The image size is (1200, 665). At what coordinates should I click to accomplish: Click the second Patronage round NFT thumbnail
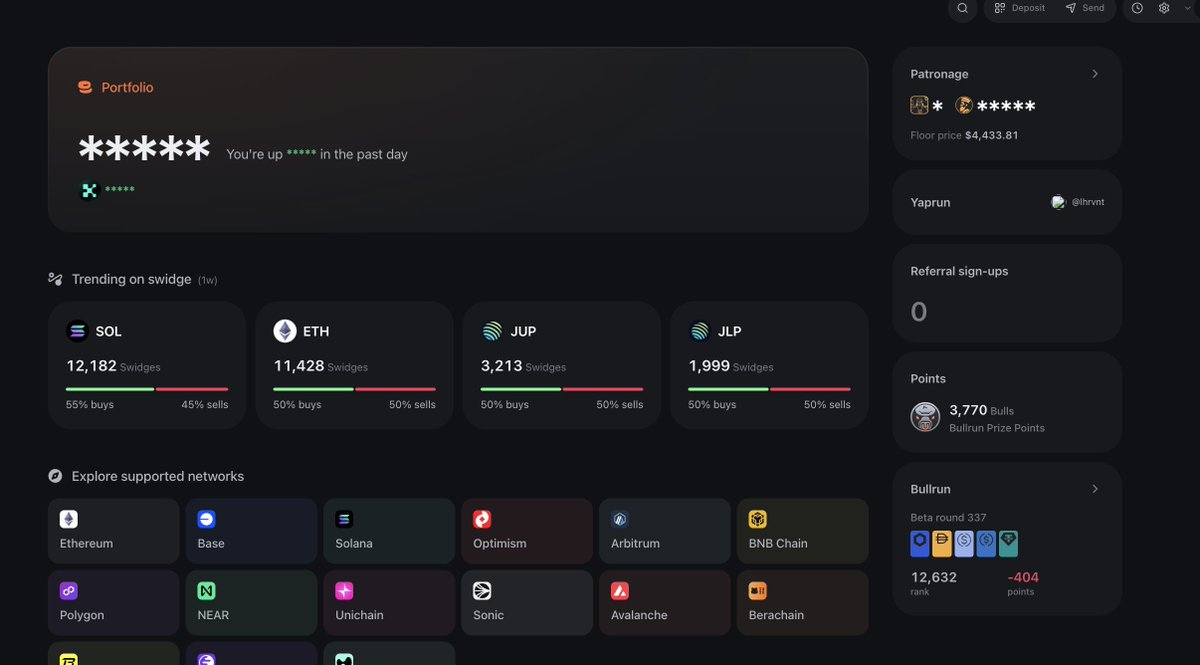coord(964,105)
